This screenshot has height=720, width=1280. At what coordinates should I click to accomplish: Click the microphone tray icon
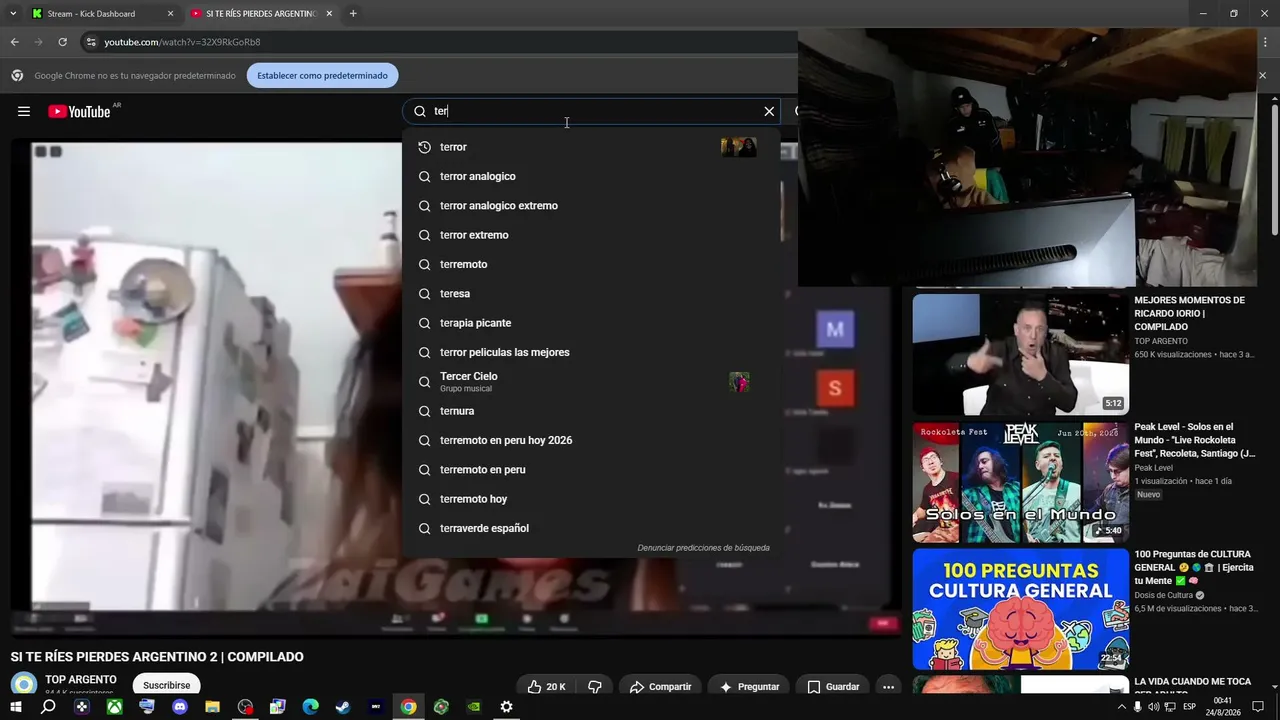pyautogui.click(x=1138, y=707)
